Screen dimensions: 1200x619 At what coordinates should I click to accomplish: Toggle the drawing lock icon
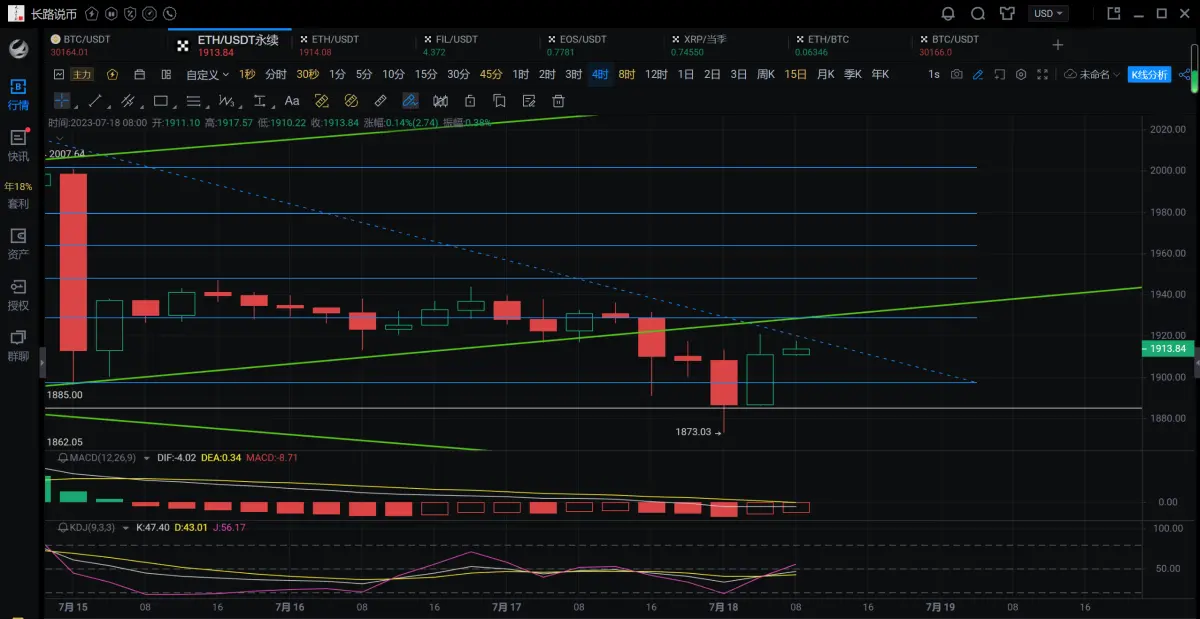coord(470,101)
